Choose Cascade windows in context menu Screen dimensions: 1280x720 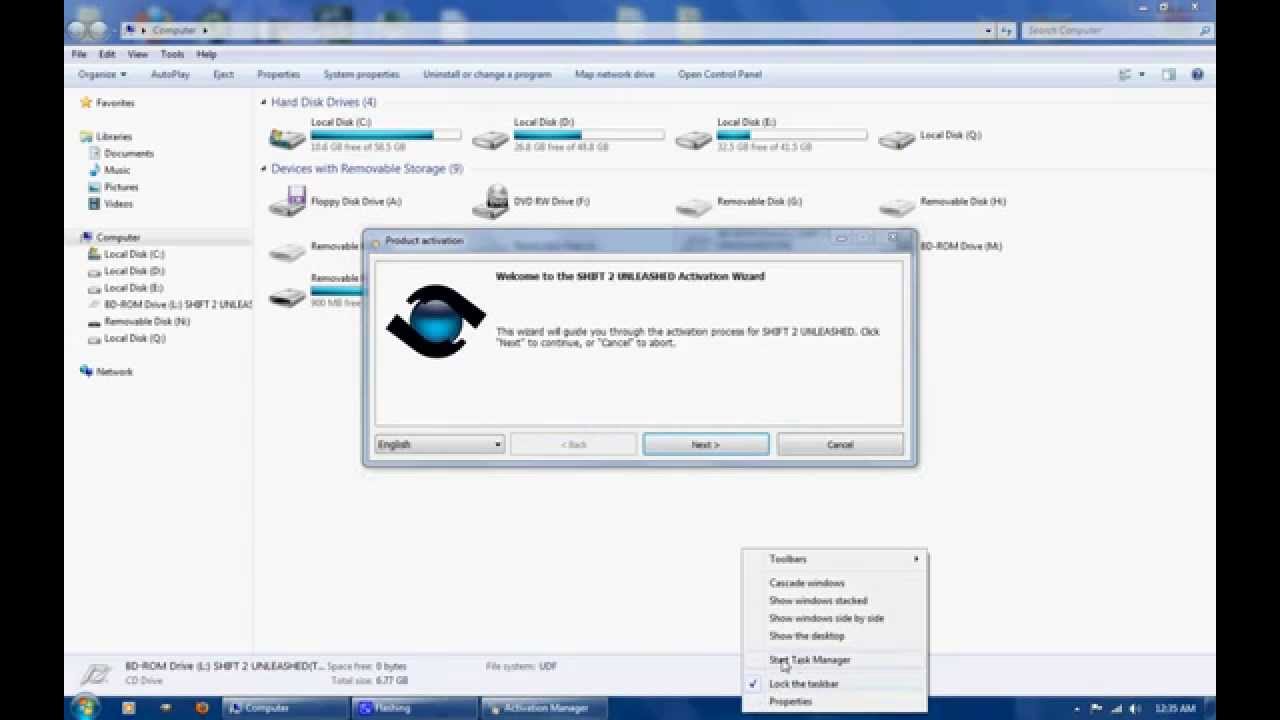click(x=806, y=583)
